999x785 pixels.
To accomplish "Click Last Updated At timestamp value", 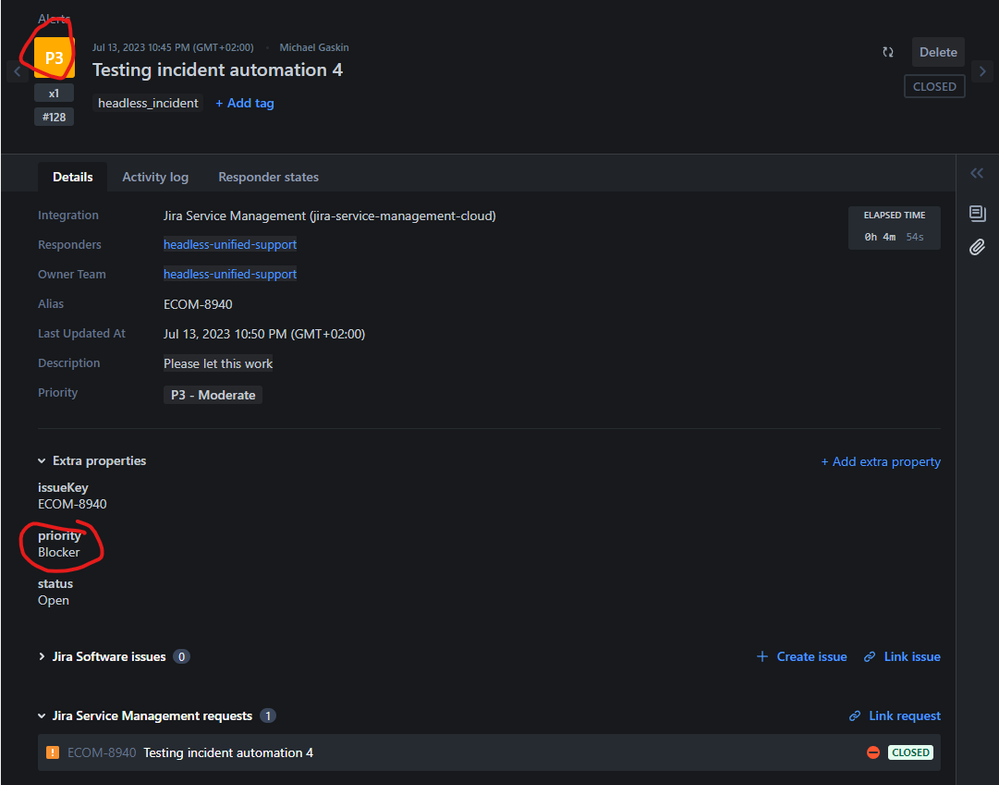I will click(264, 334).
